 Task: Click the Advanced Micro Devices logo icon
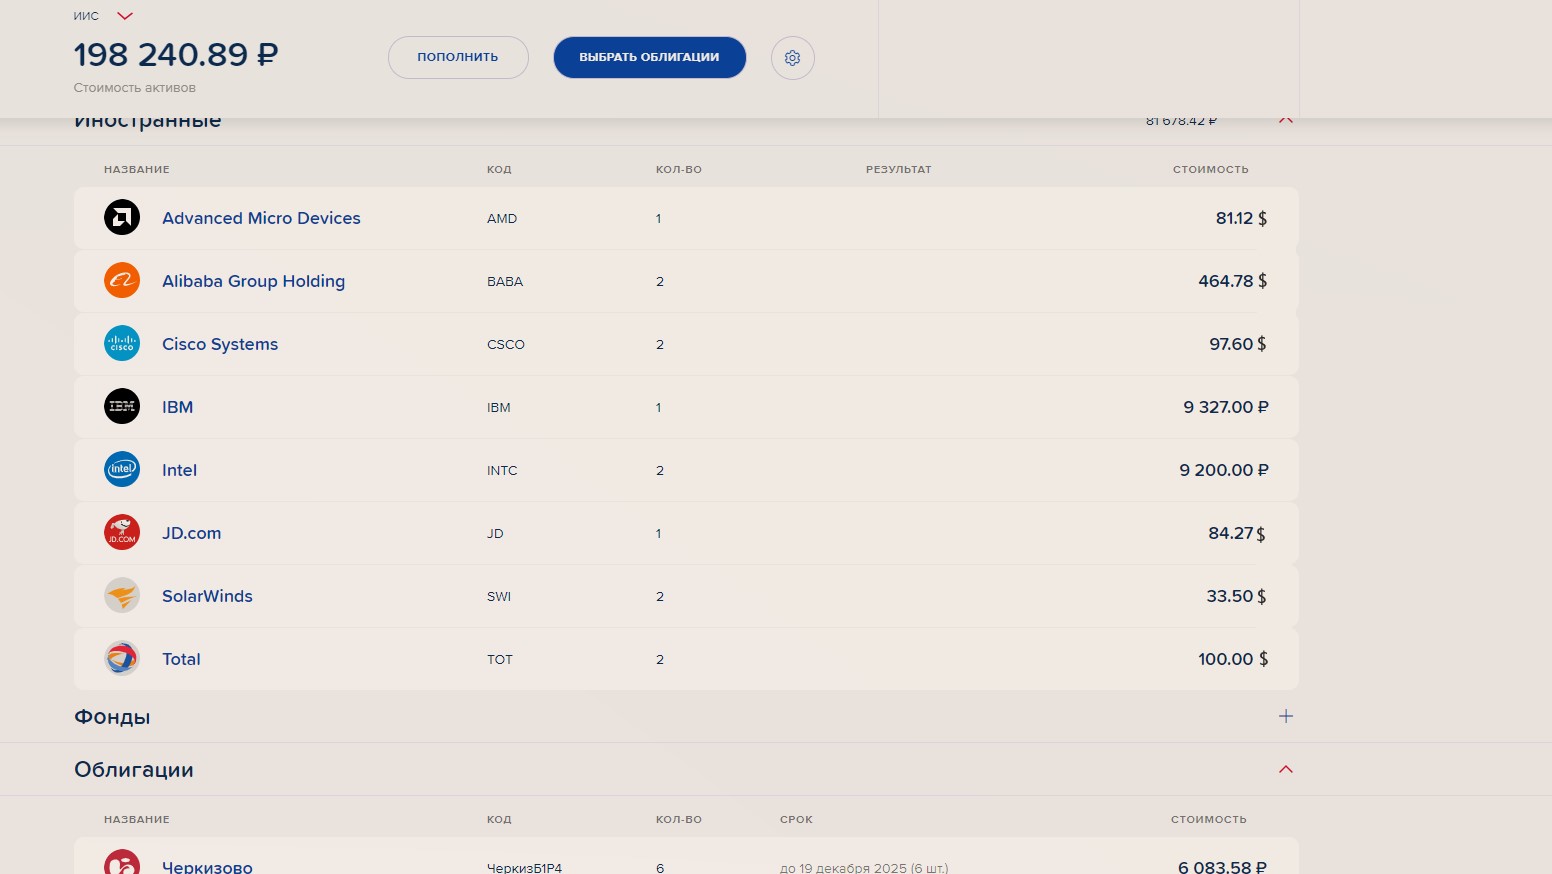[122, 218]
